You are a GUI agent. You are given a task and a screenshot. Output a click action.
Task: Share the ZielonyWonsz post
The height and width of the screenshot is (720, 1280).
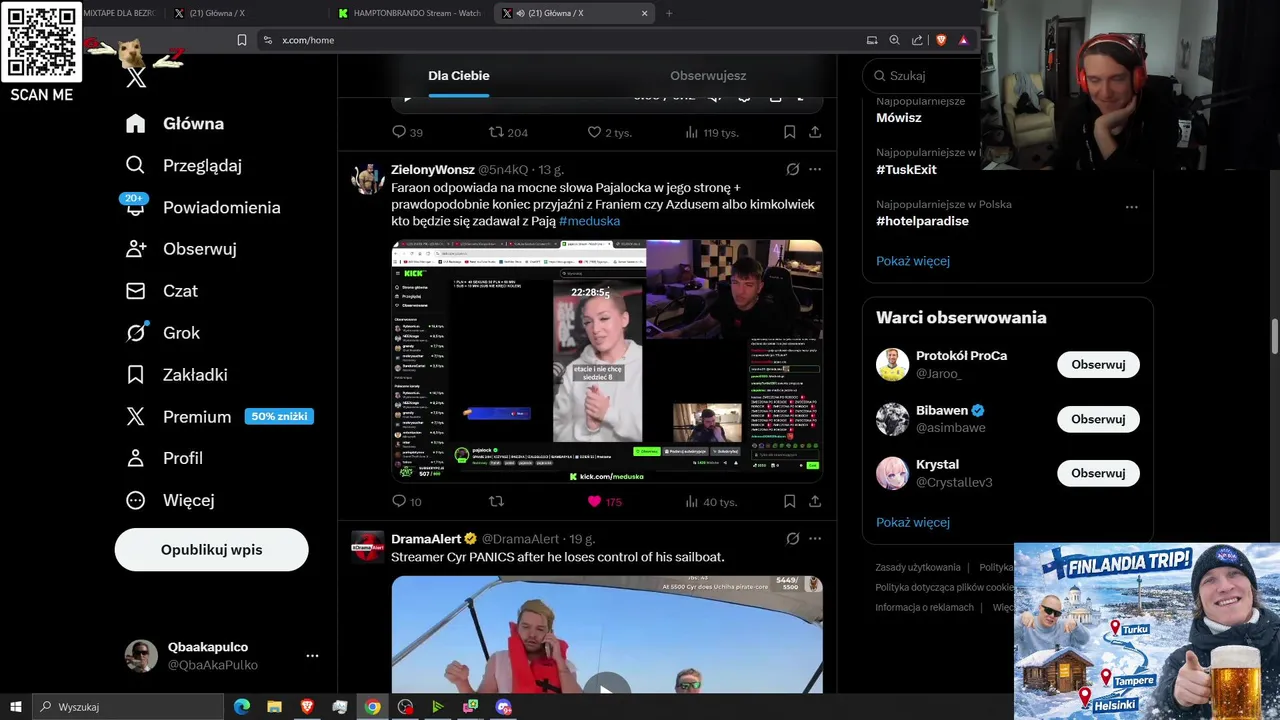815,502
